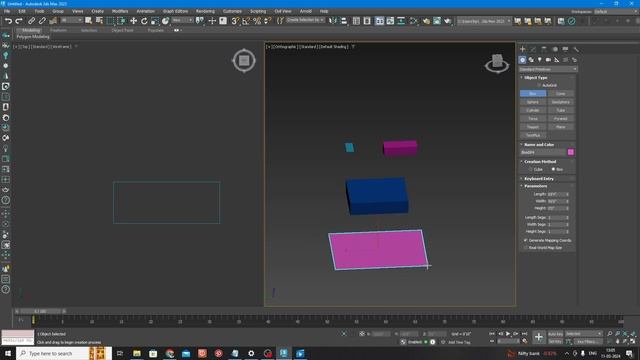Open the Hierarchy tab in command panel
The width and height of the screenshot is (640, 360).
544,49
